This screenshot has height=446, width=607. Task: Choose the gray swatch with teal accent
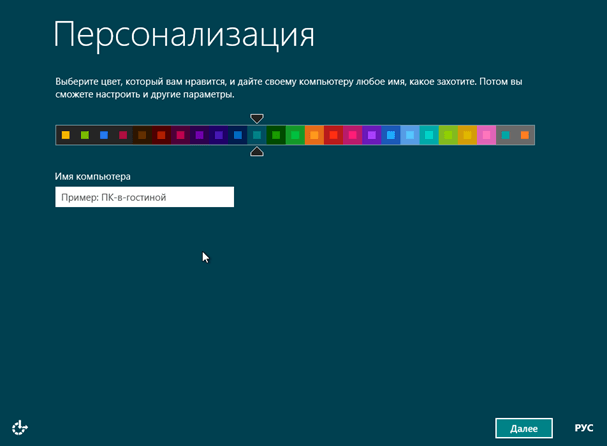[x=505, y=135]
